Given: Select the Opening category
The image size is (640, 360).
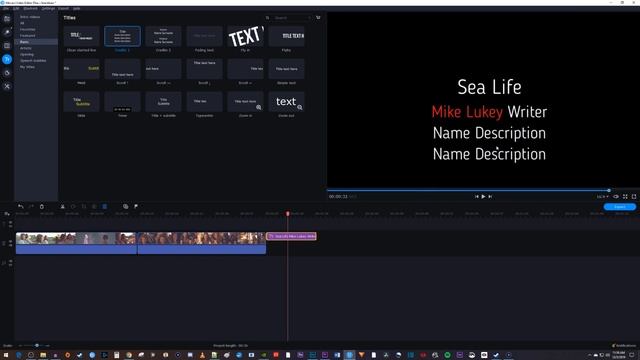Looking at the screenshot, I should coord(27,54).
